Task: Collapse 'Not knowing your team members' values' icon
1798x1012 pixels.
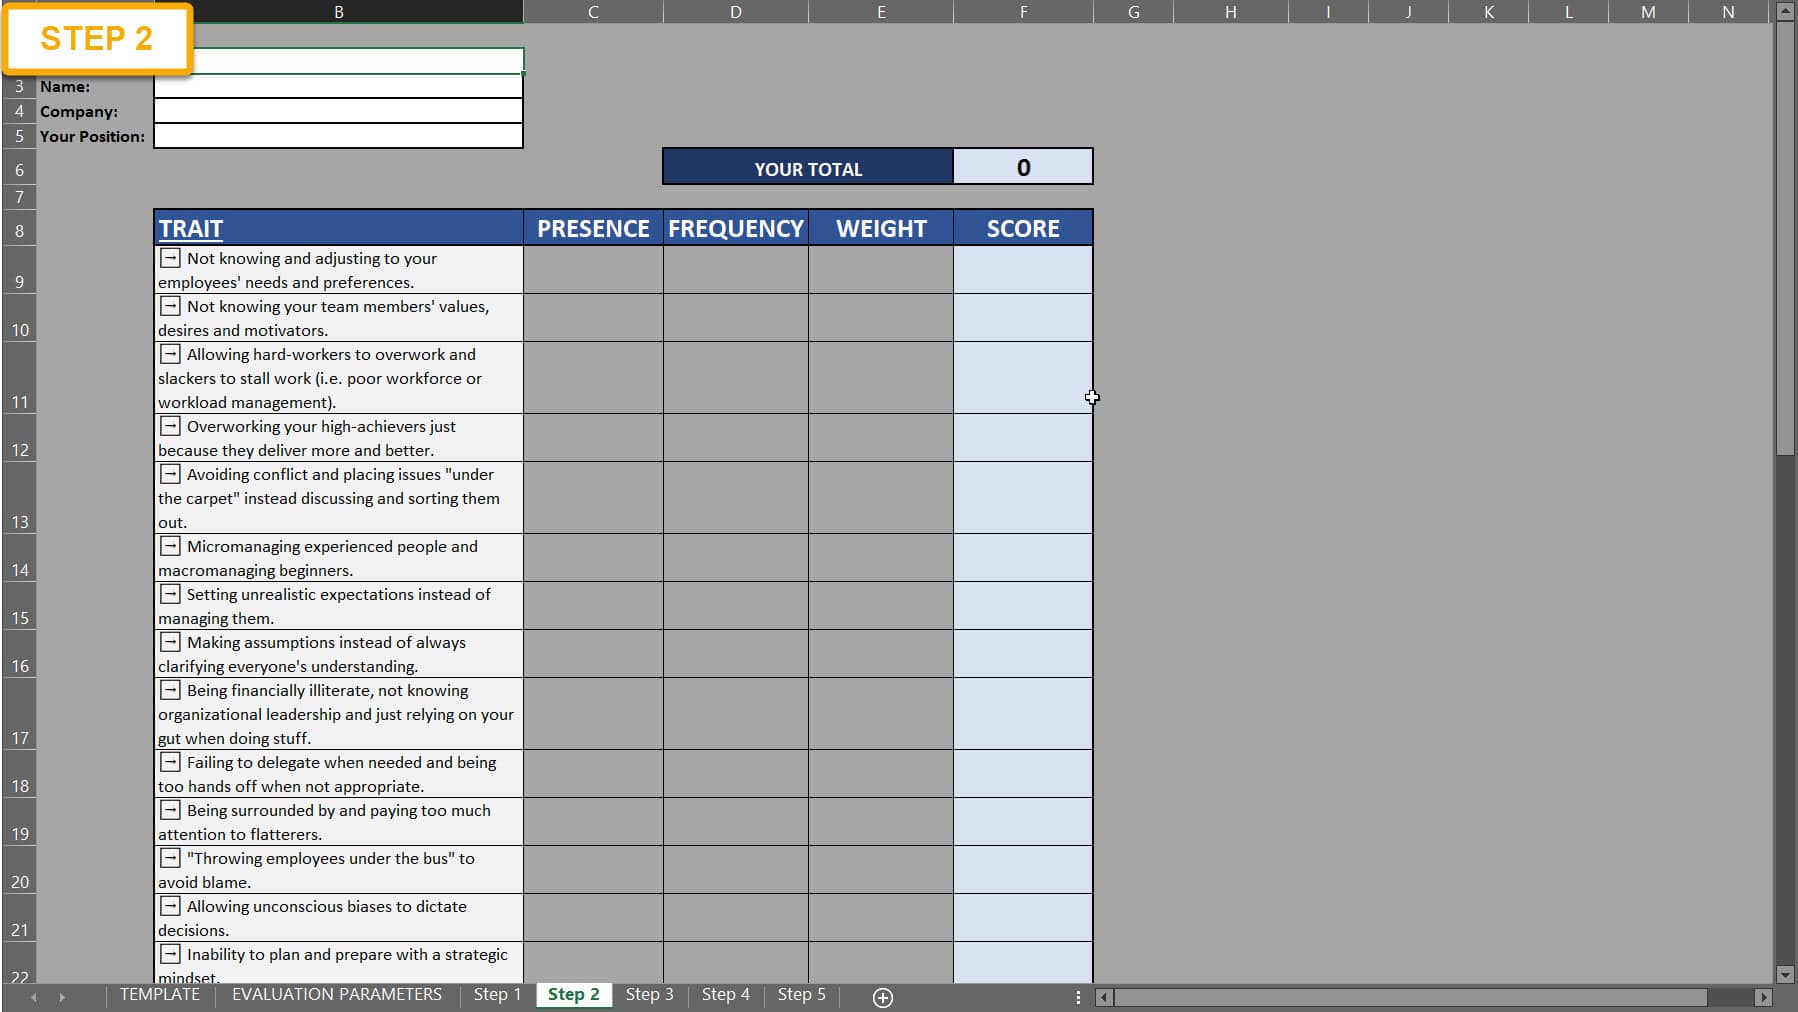Action: [170, 306]
